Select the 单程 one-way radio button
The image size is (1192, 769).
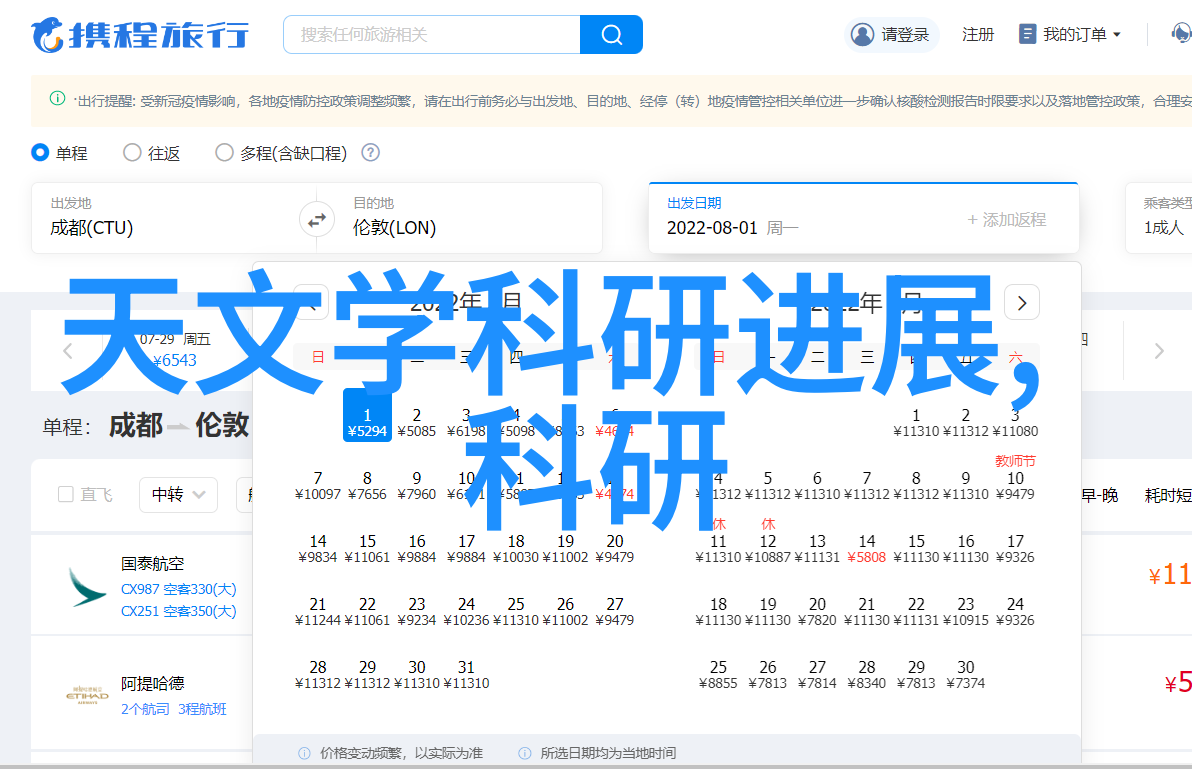(x=40, y=153)
